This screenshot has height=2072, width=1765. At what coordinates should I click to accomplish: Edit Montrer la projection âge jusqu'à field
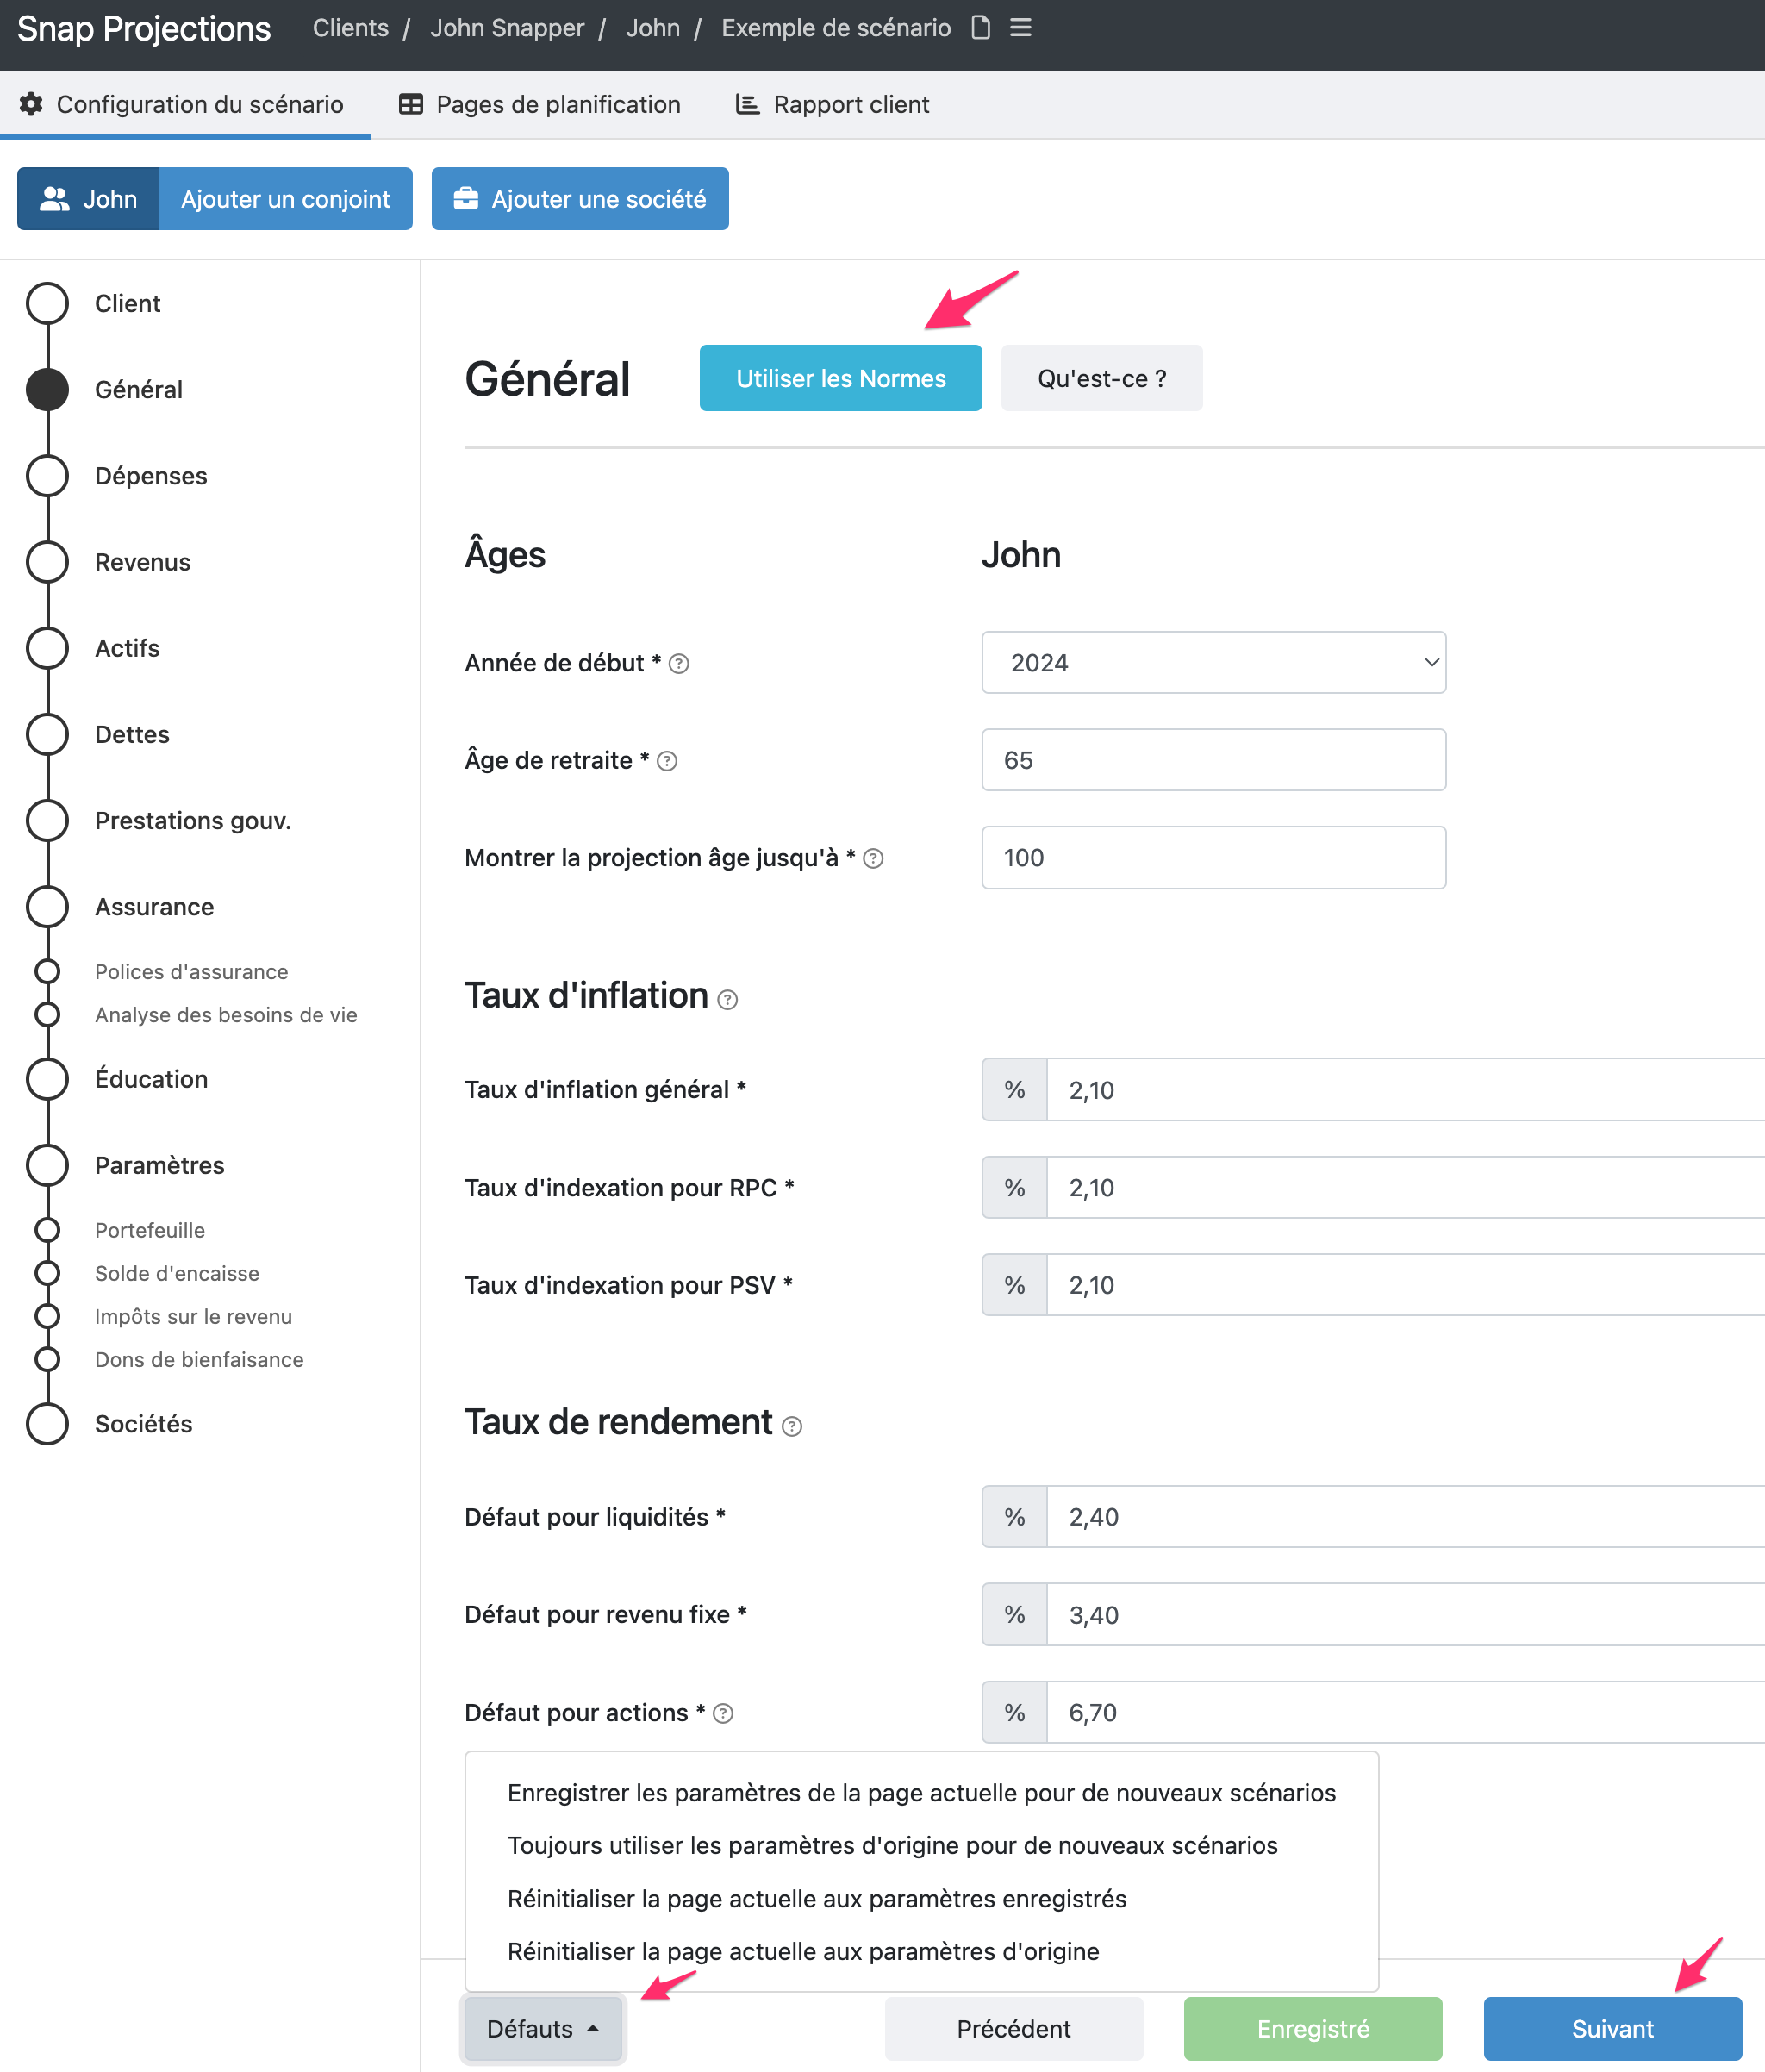click(1213, 858)
